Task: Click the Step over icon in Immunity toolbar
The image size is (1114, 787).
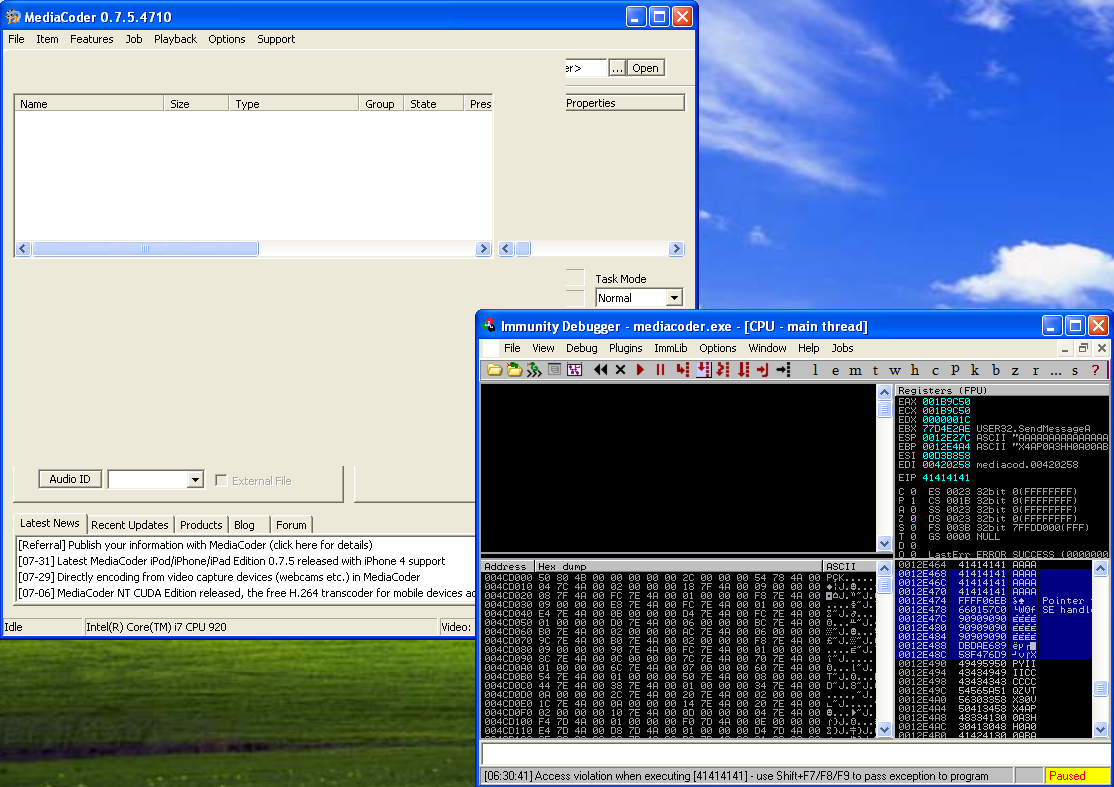Action: [x=703, y=370]
